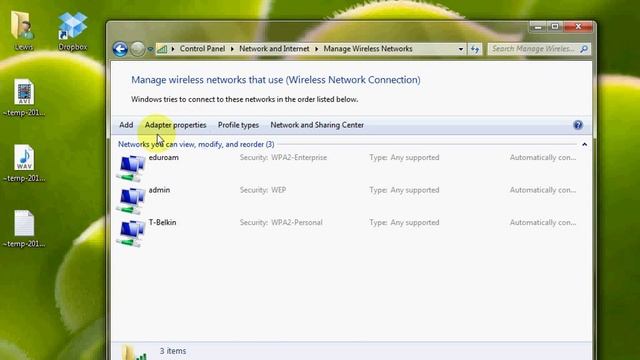Click the 3 items status text
Screen dimensions: 640x360
pyautogui.click(x=173, y=351)
